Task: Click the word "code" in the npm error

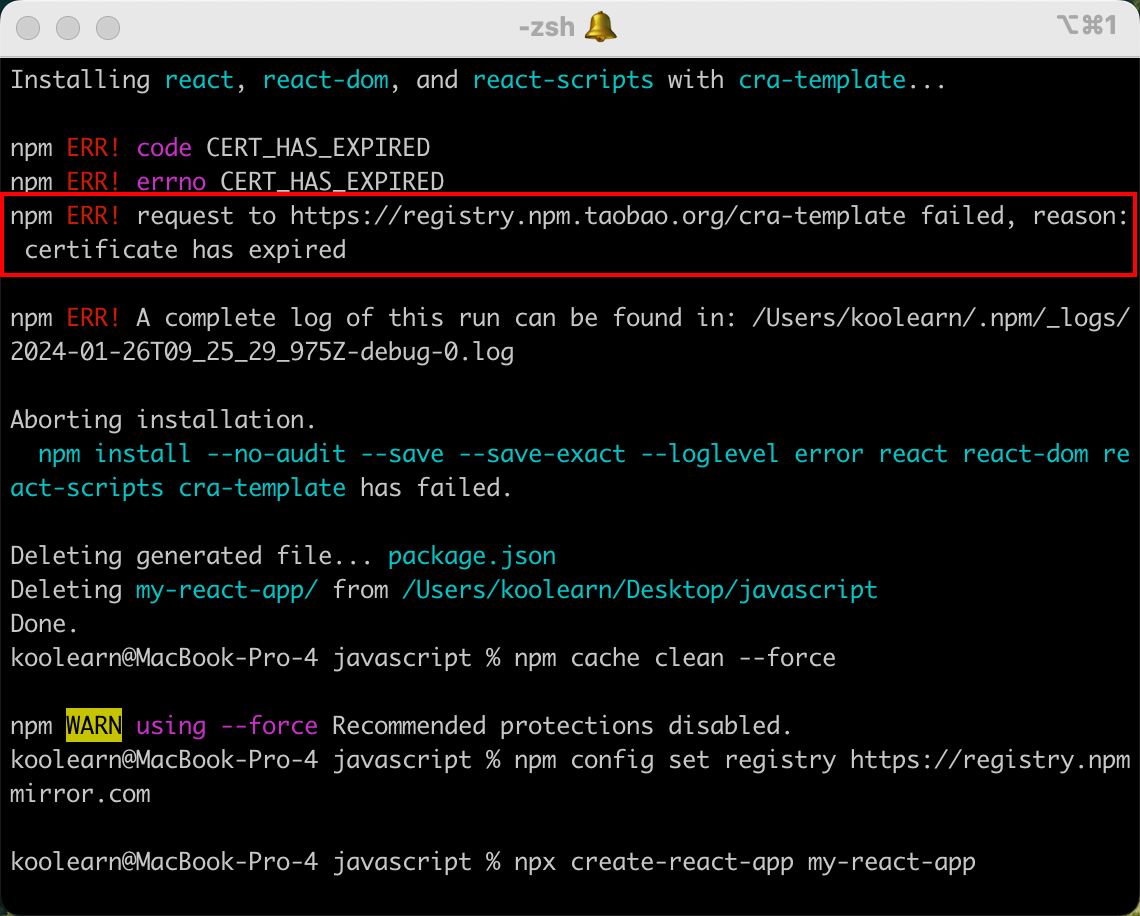Action: click(x=164, y=148)
